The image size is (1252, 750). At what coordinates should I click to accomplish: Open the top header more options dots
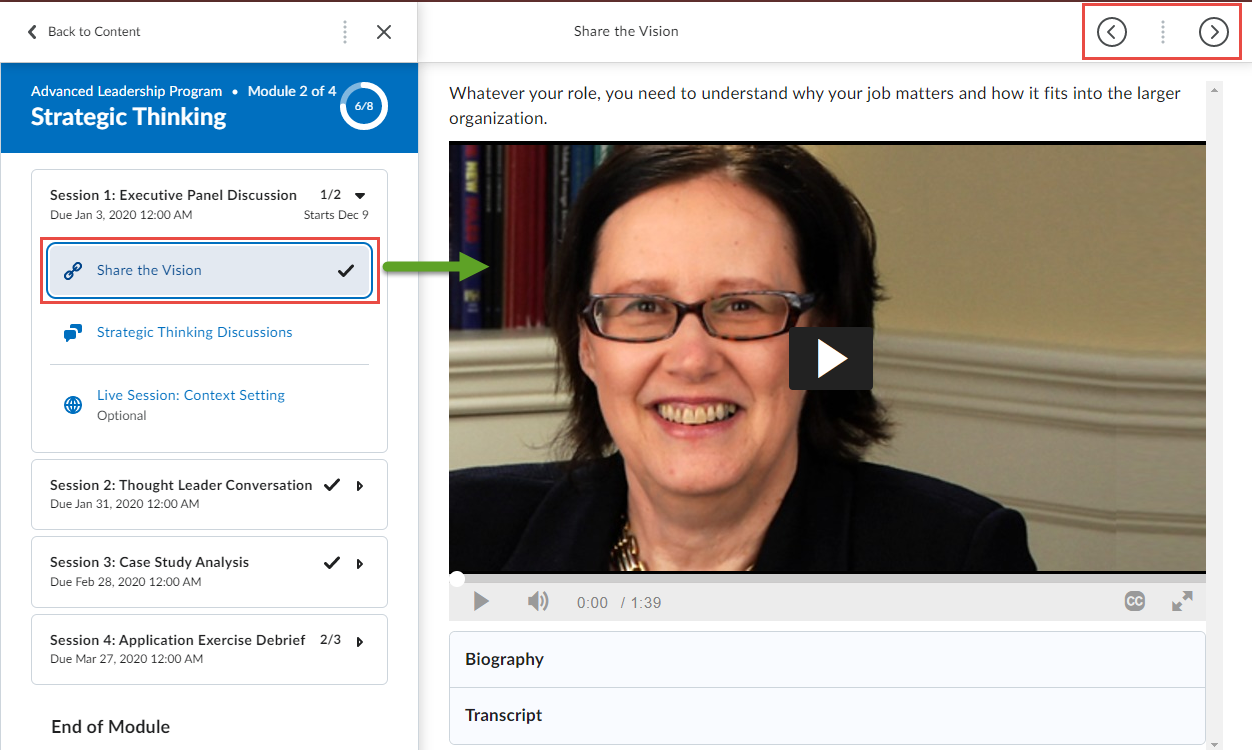point(1162,32)
